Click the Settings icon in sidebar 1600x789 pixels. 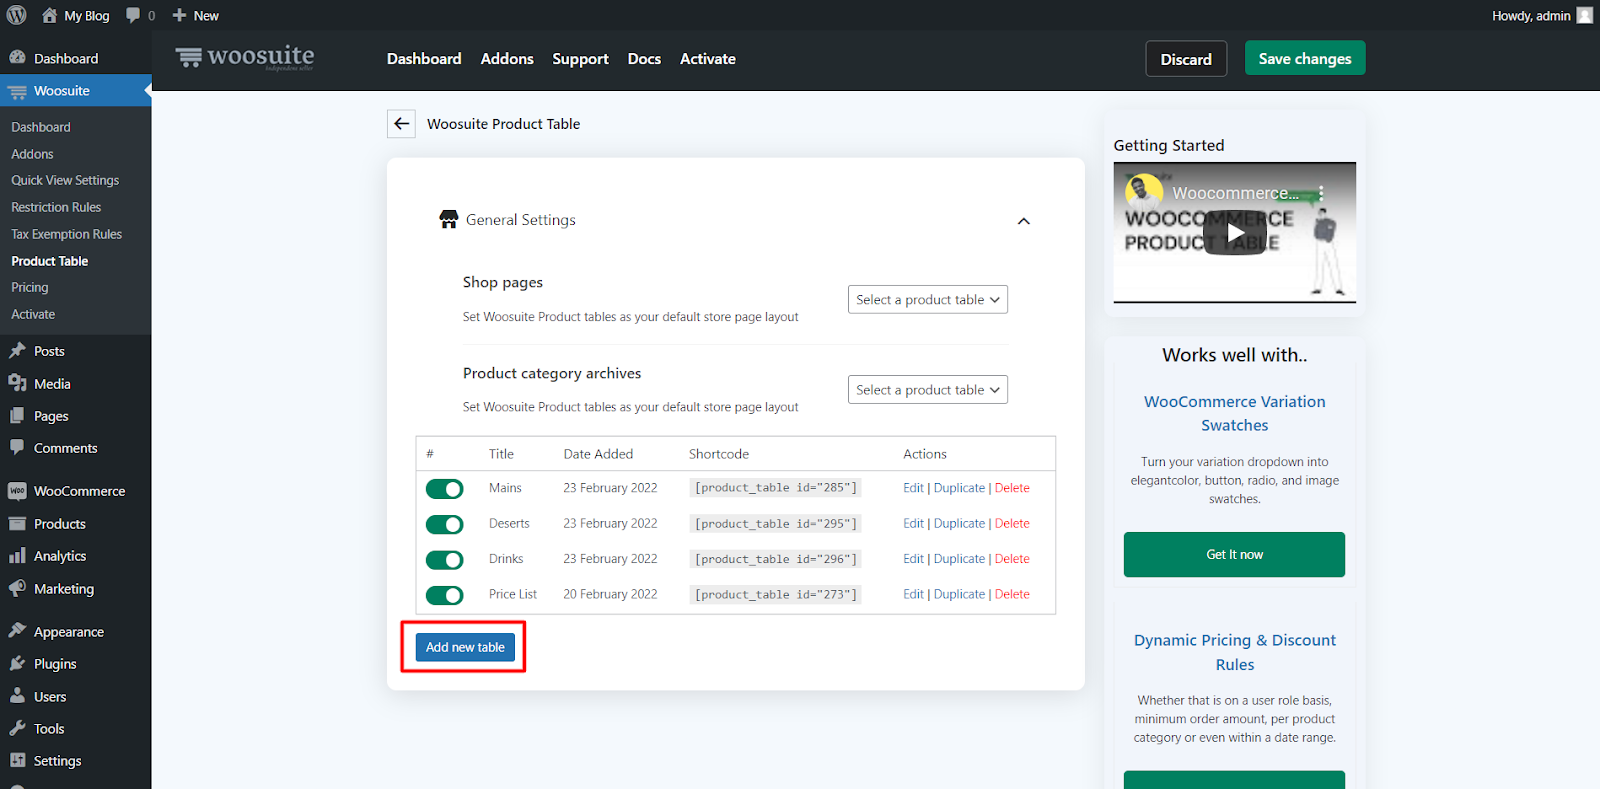coord(17,760)
